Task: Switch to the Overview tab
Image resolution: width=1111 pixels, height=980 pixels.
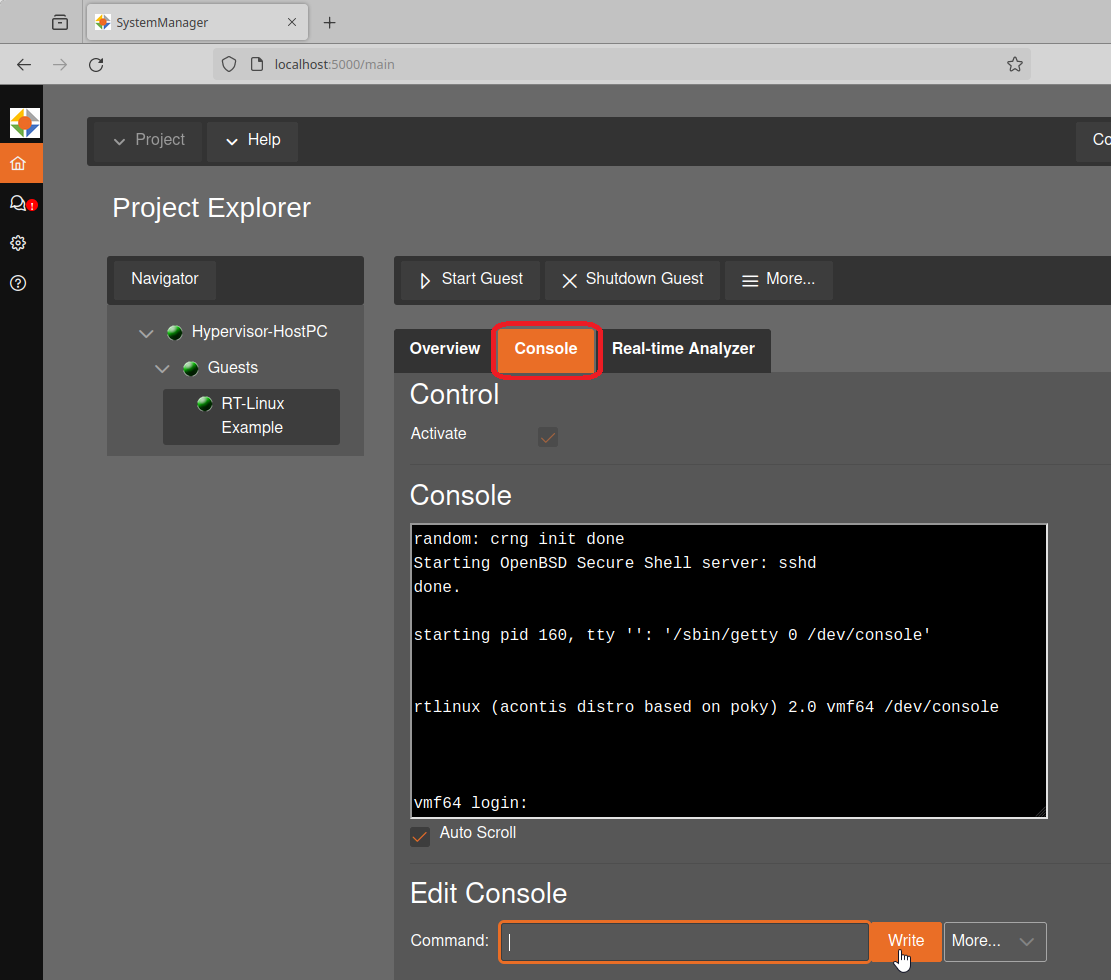Action: [443, 349]
